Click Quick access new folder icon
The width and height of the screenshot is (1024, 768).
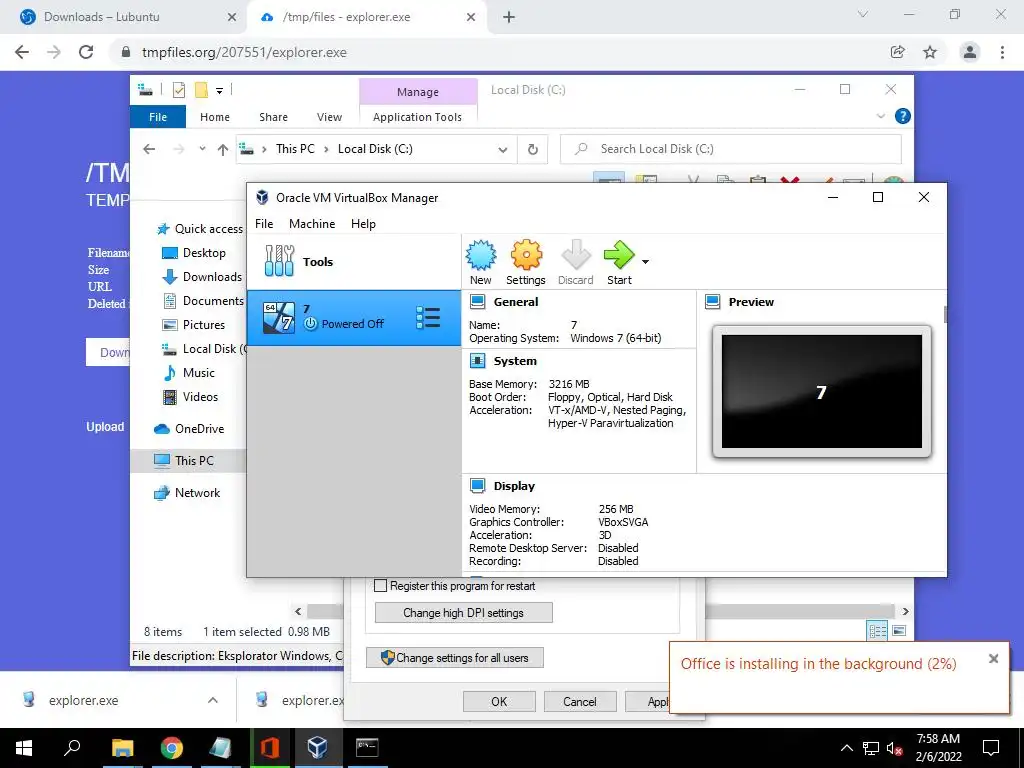[x=201, y=90]
